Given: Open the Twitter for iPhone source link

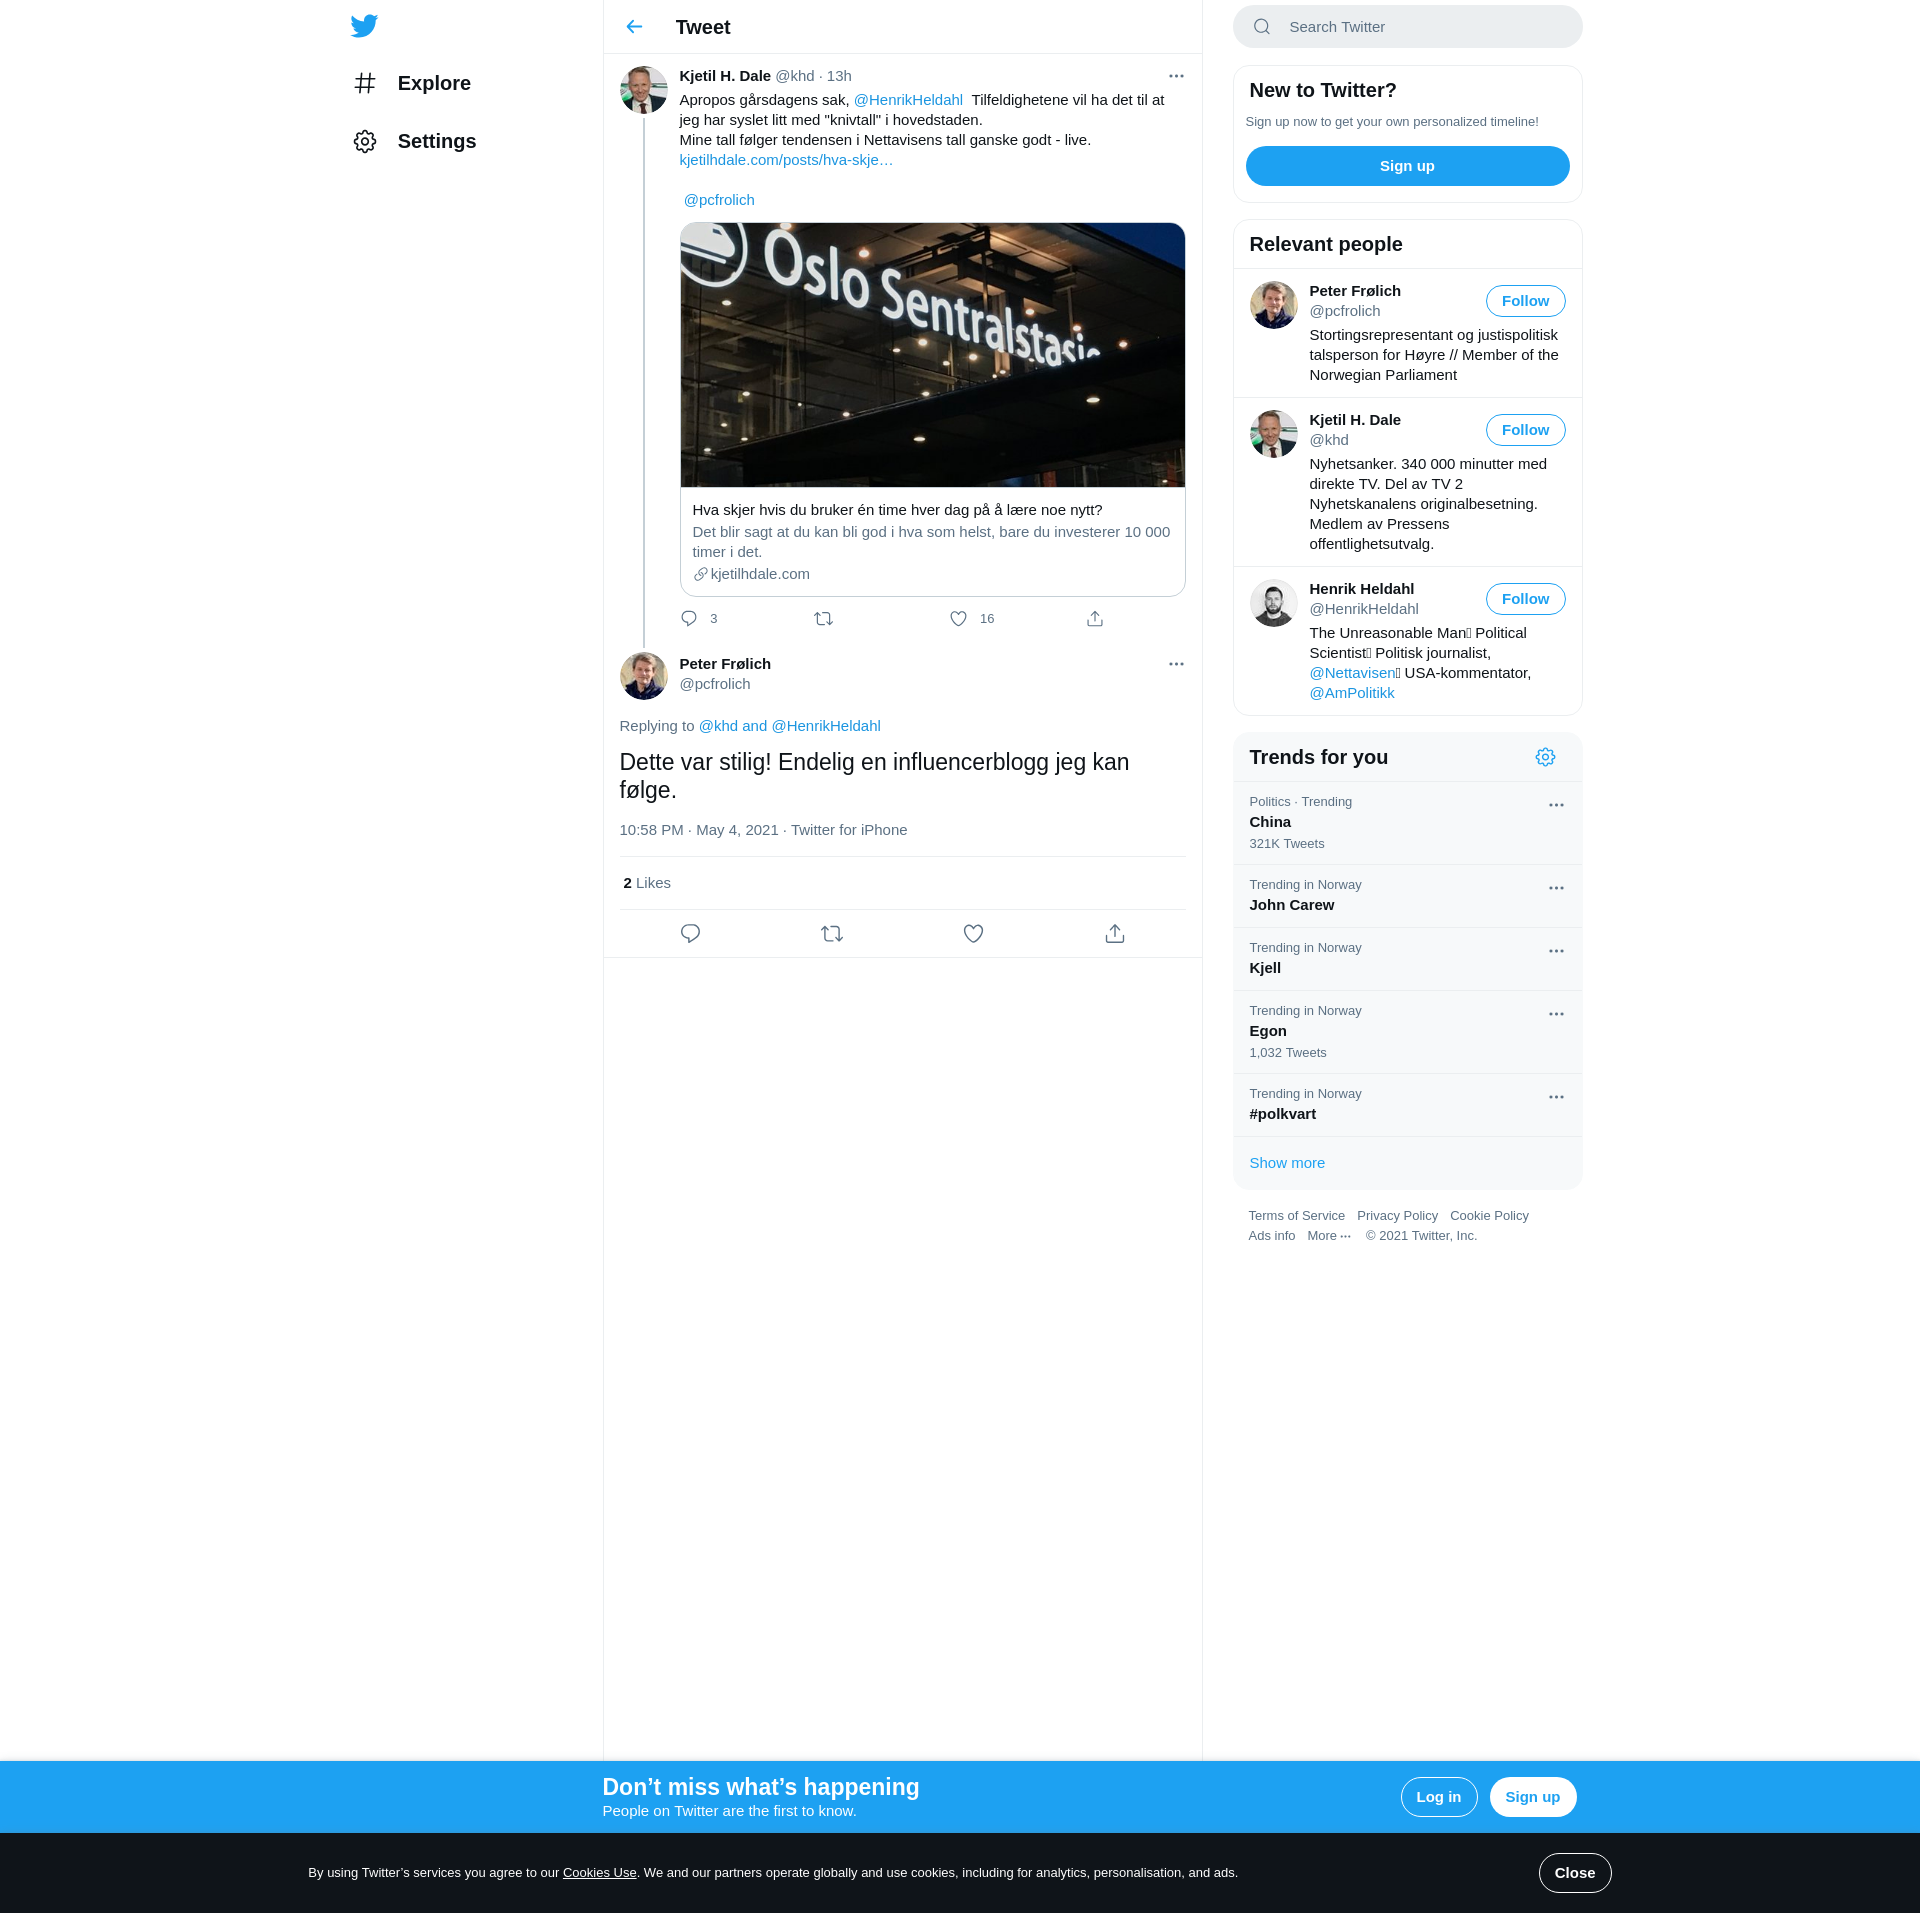Looking at the screenshot, I should coord(849,830).
